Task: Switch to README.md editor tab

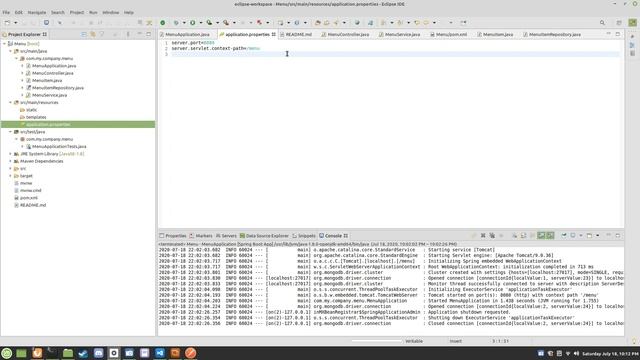Action: (298, 35)
